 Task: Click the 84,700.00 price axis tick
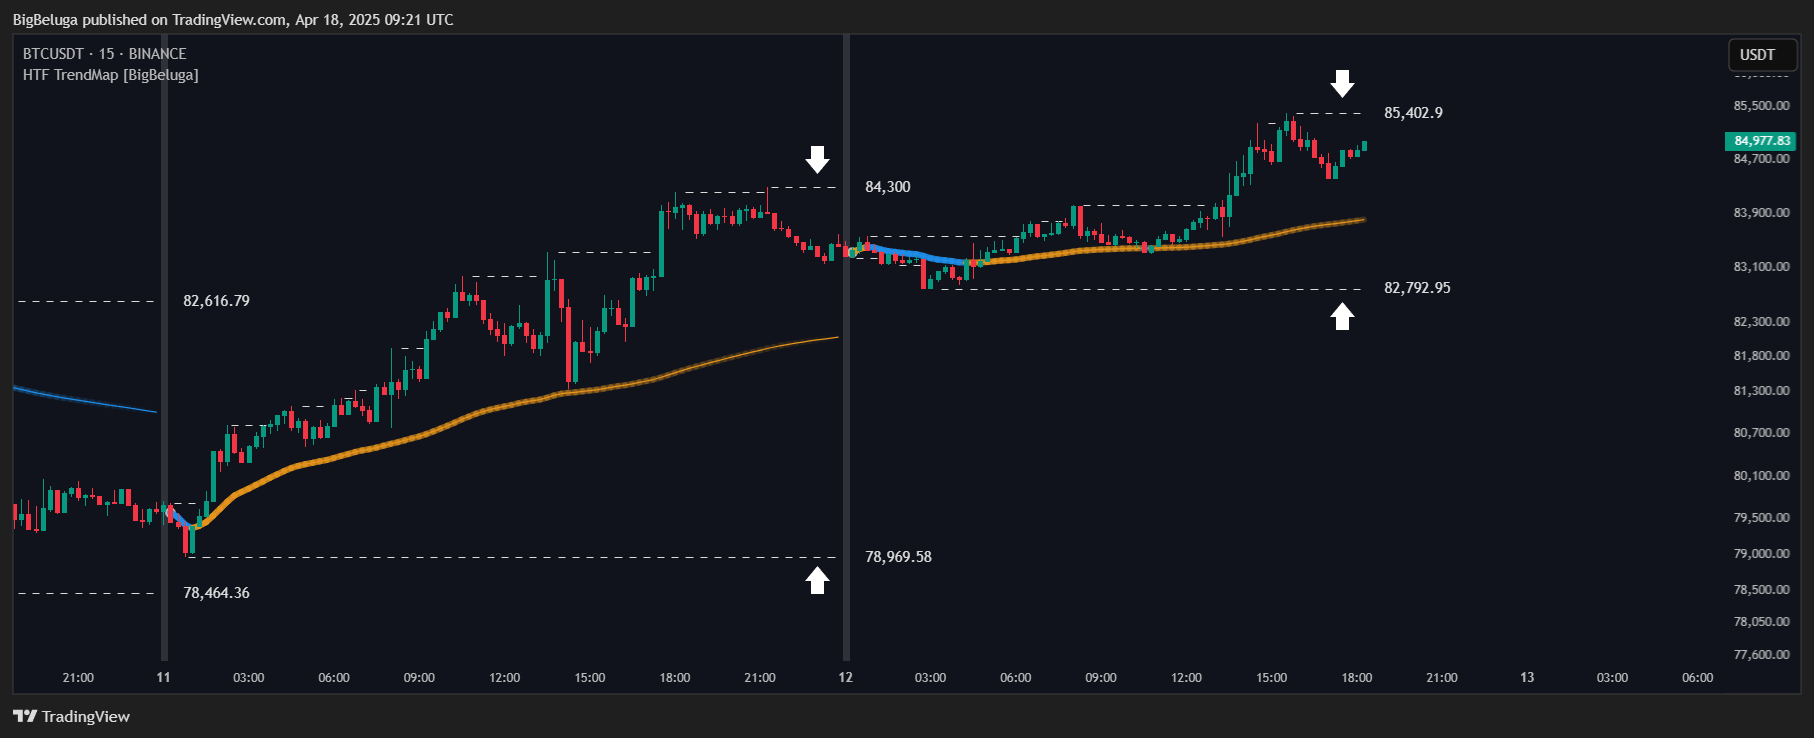point(1762,159)
